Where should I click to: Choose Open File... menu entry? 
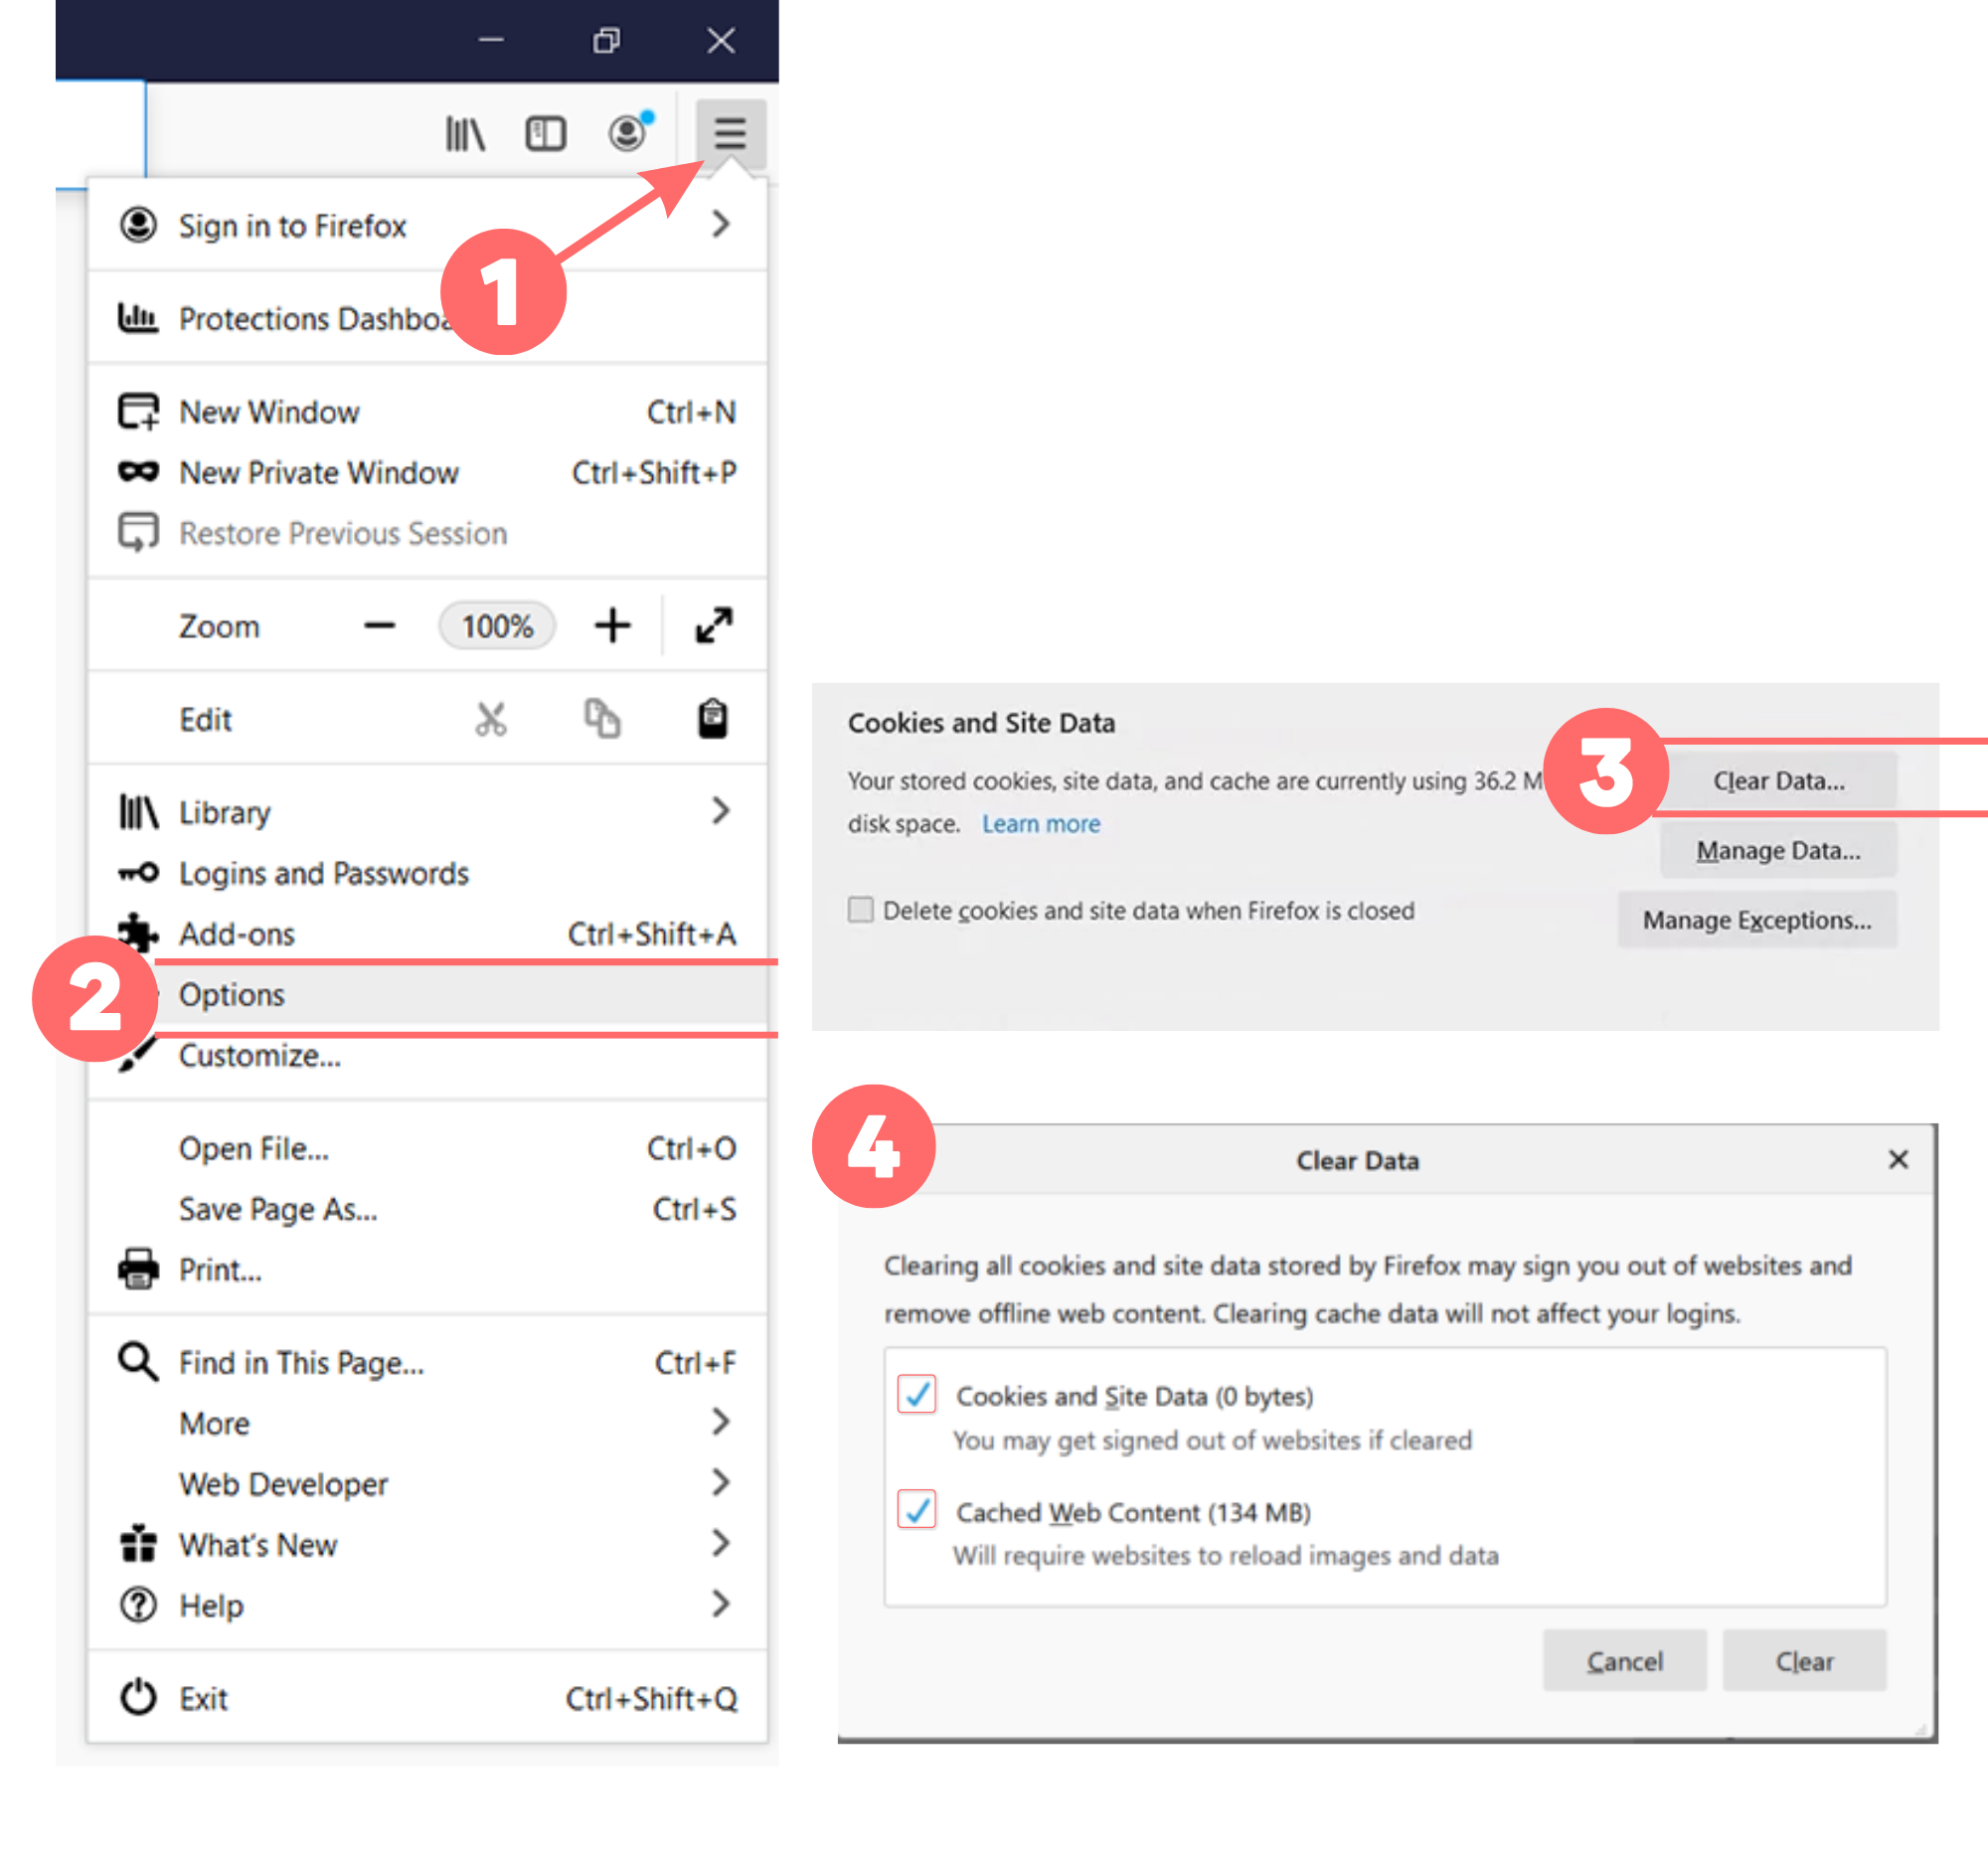(x=427, y=1148)
